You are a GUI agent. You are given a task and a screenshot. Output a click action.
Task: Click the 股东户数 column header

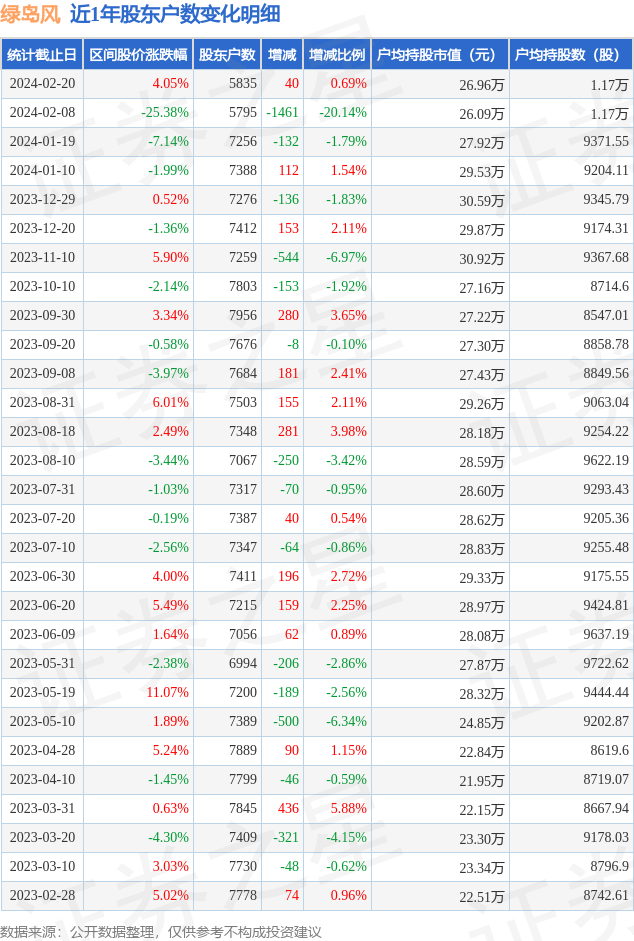tap(227, 55)
